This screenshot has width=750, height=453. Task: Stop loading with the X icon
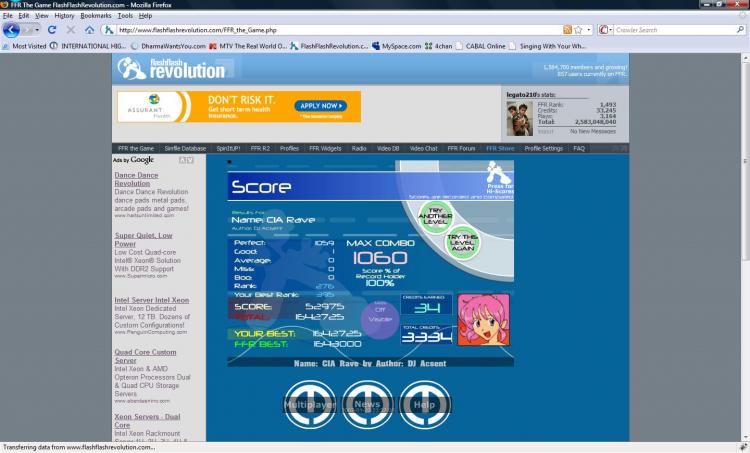coord(71,30)
